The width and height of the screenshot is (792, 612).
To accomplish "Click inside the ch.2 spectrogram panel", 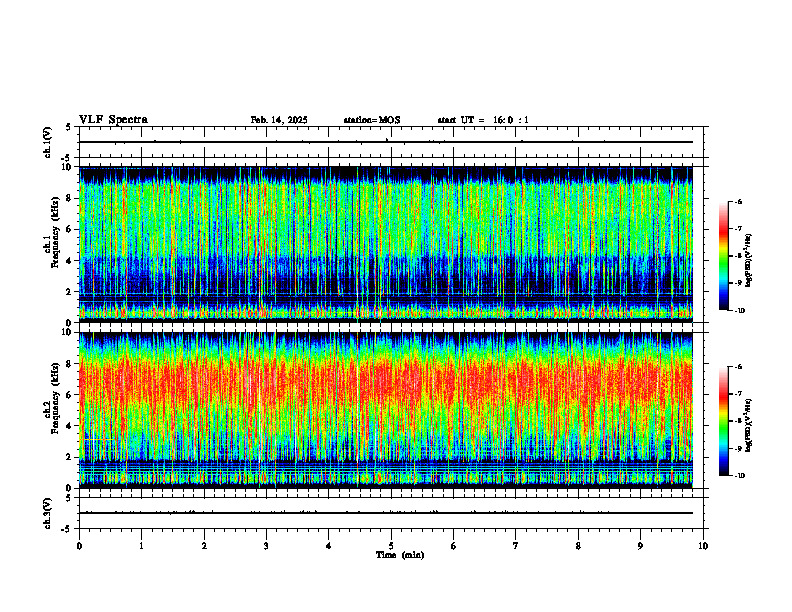I will coord(386,410).
